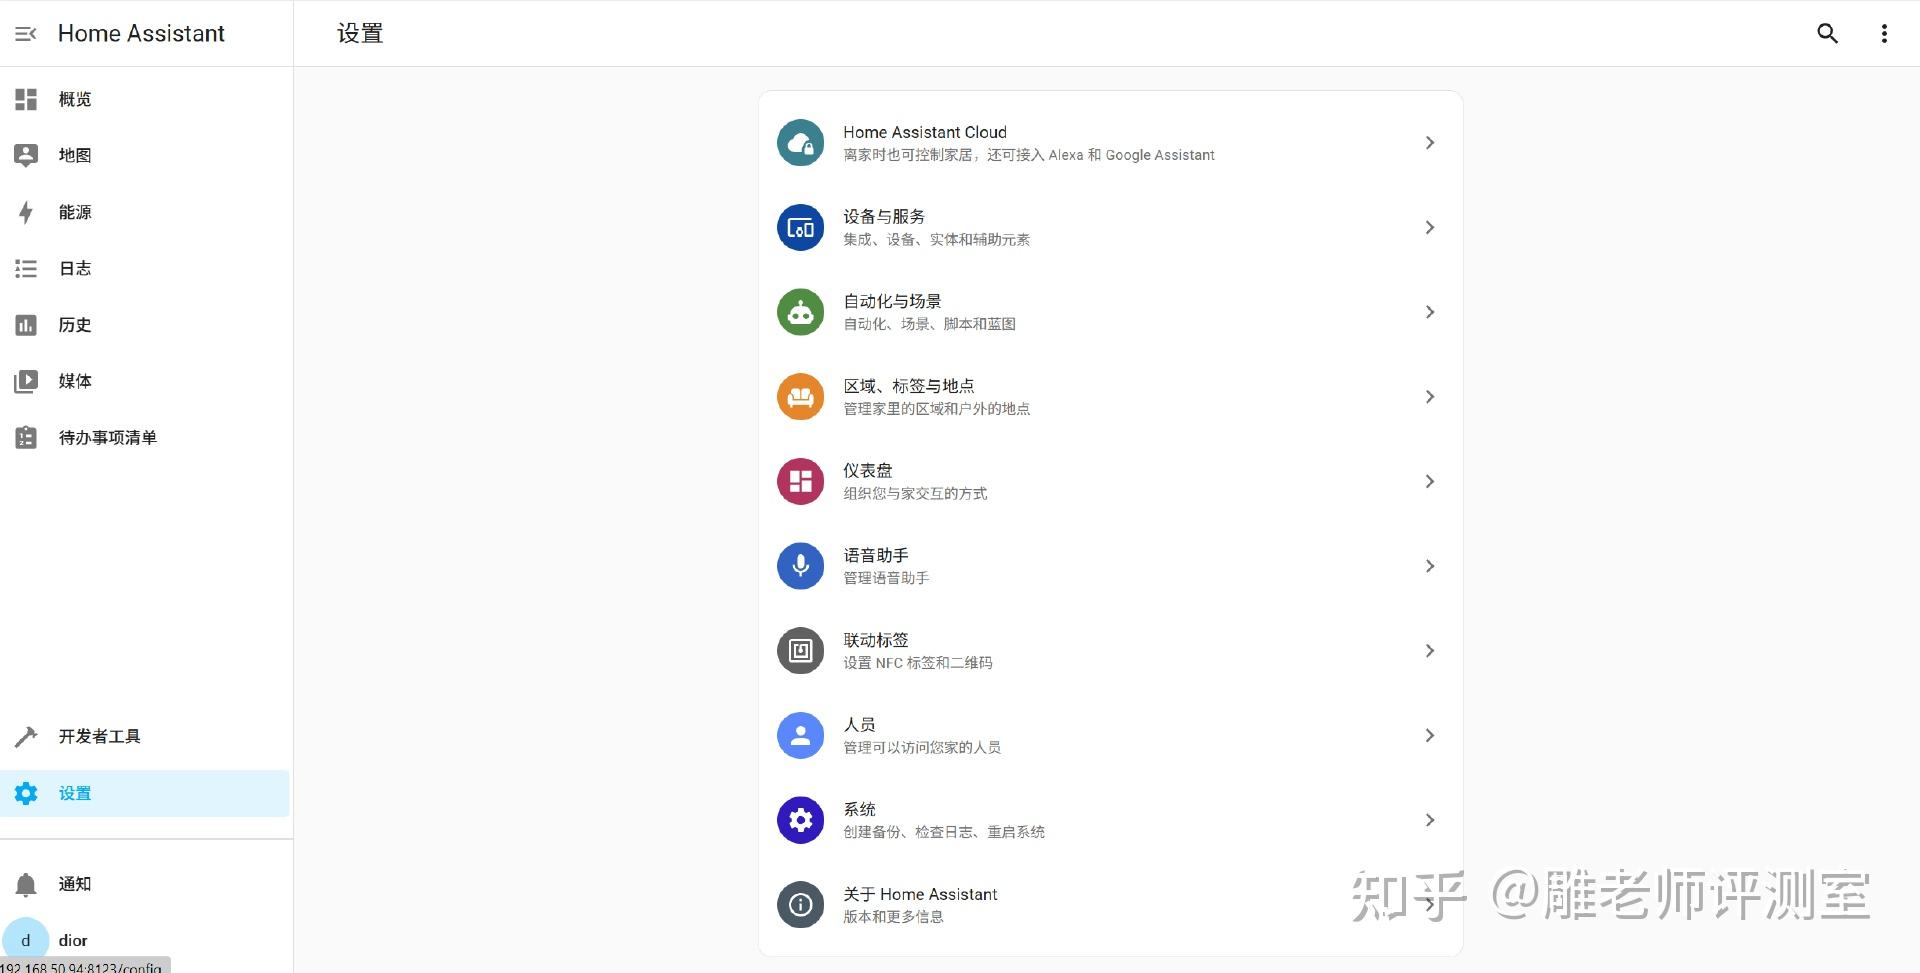The width and height of the screenshot is (1920, 973).
Task: Select 能源 in the sidebar
Action: 75,212
